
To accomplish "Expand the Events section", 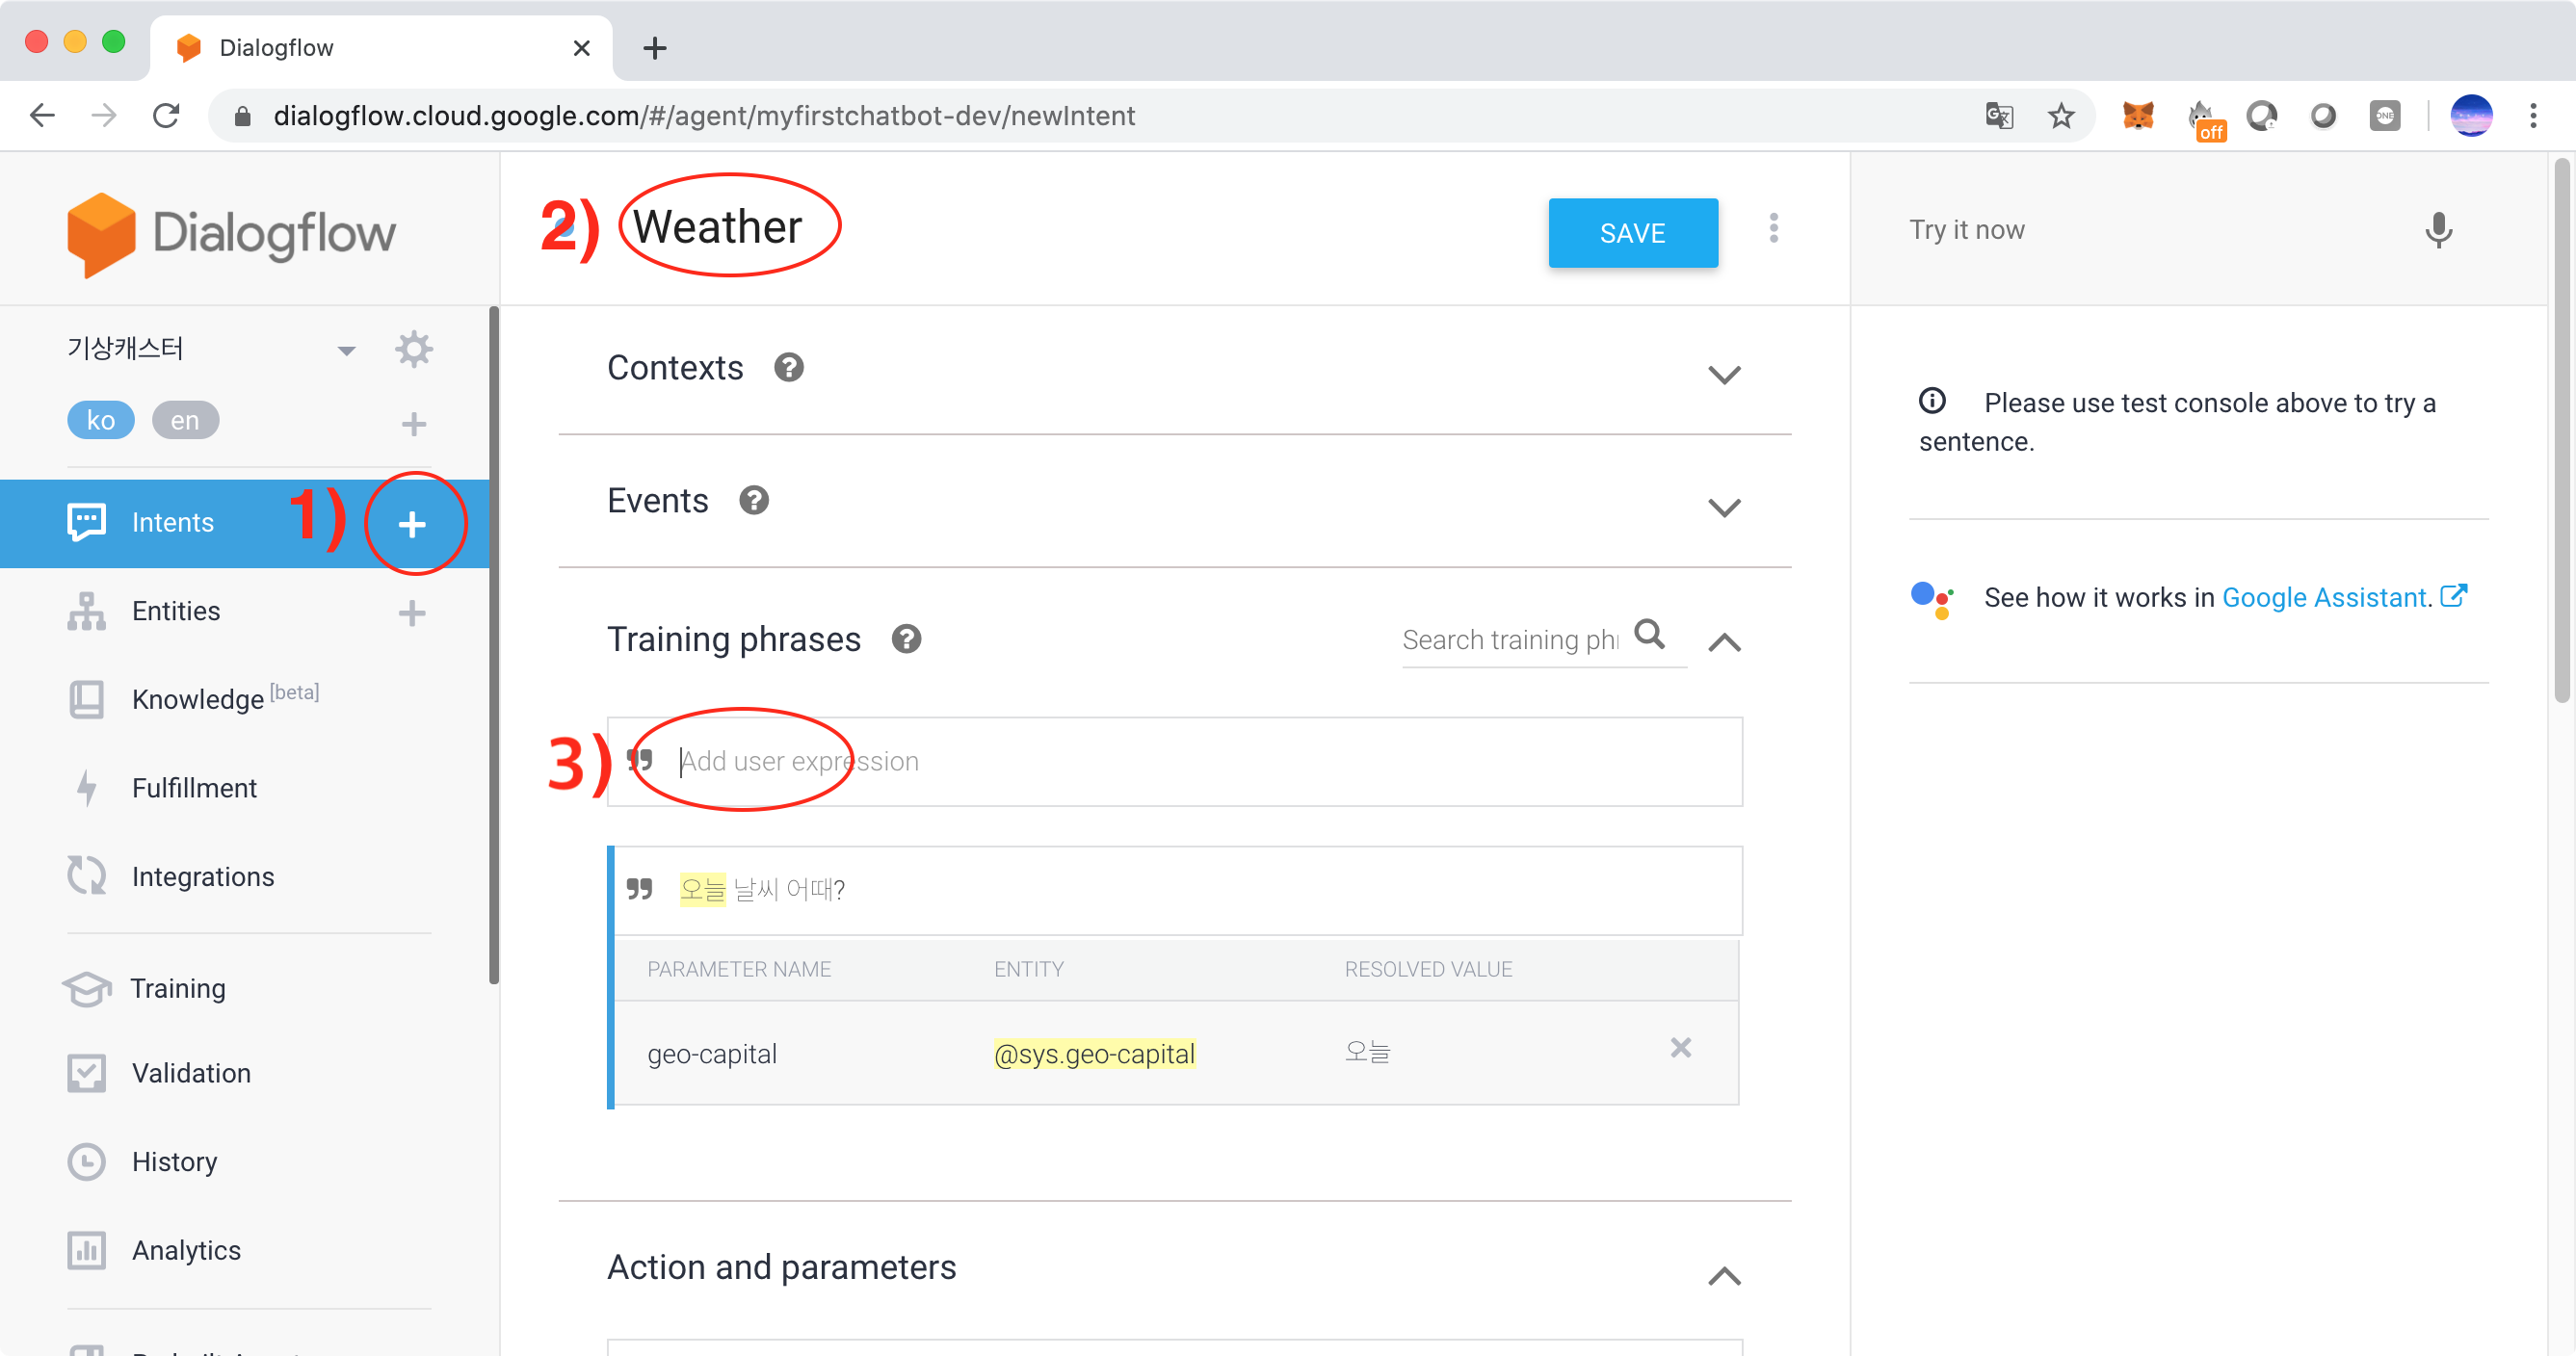I will (1723, 508).
